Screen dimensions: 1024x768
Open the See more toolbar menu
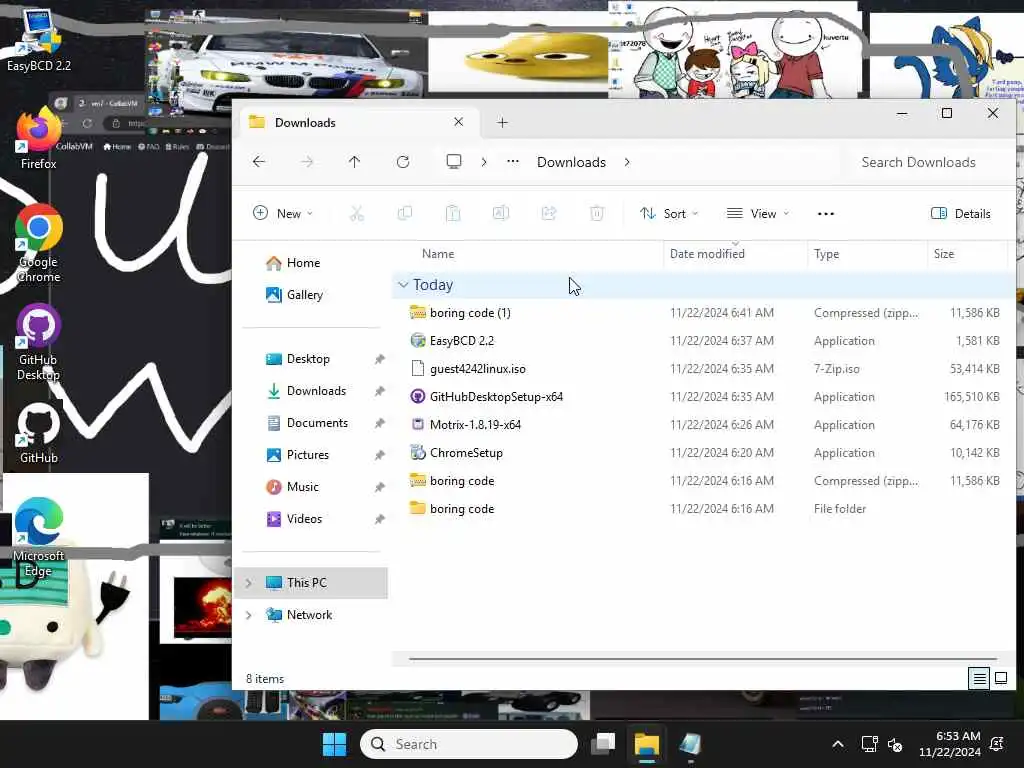point(825,214)
